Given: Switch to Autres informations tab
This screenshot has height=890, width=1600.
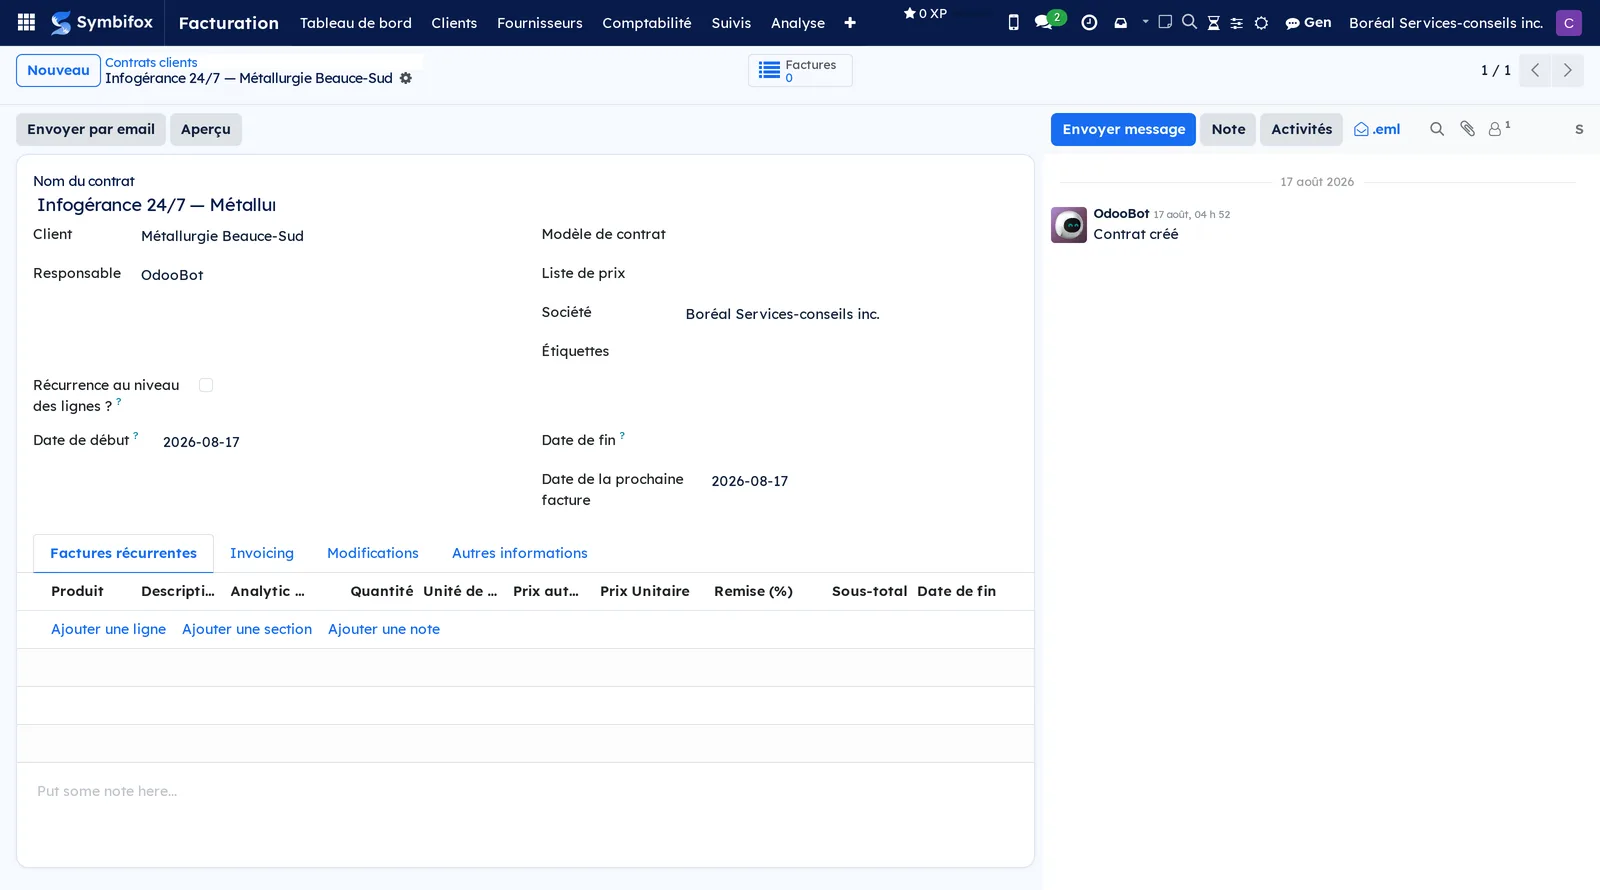Looking at the screenshot, I should click(x=520, y=553).
